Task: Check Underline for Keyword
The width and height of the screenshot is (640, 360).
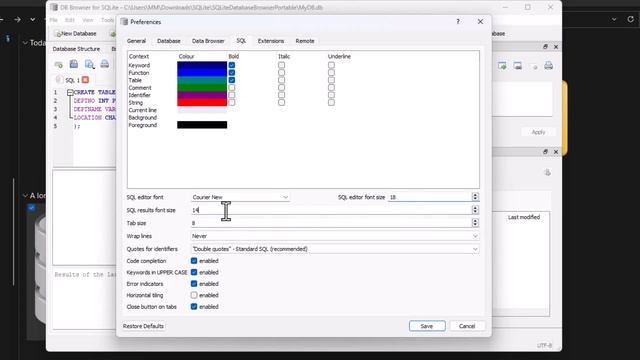Action: coord(331,65)
